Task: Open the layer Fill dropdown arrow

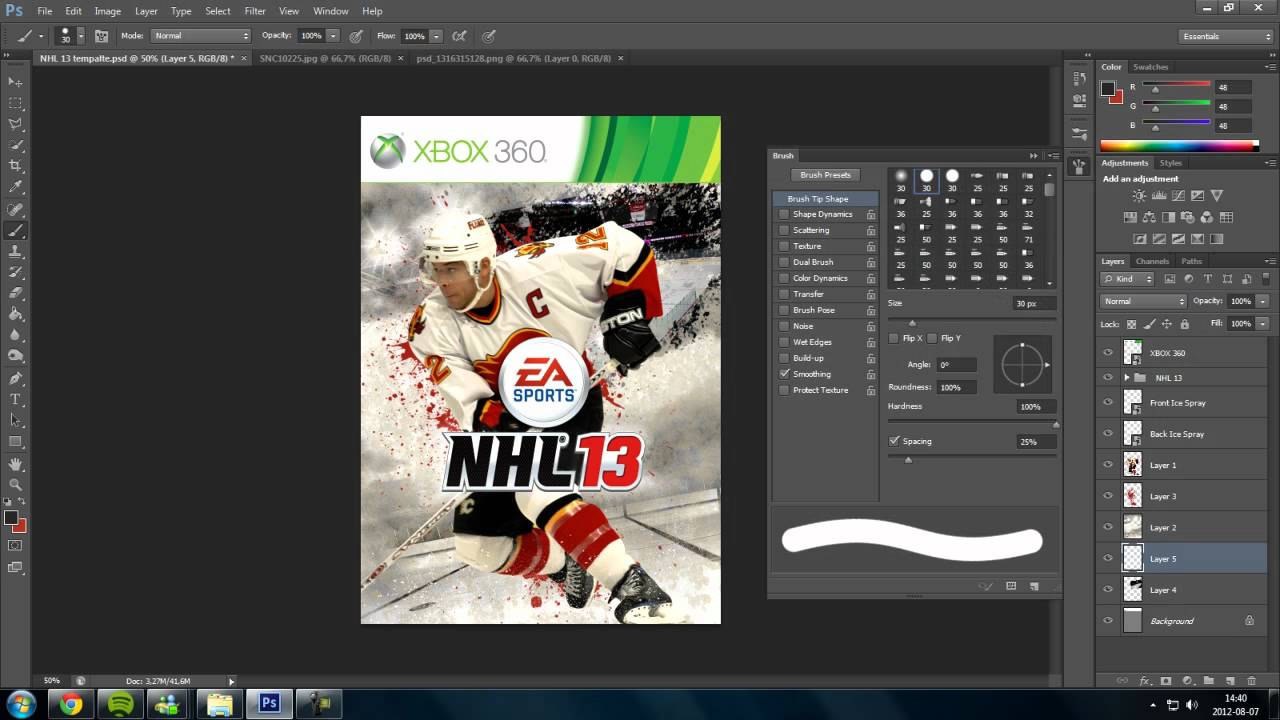Action: click(x=1263, y=324)
